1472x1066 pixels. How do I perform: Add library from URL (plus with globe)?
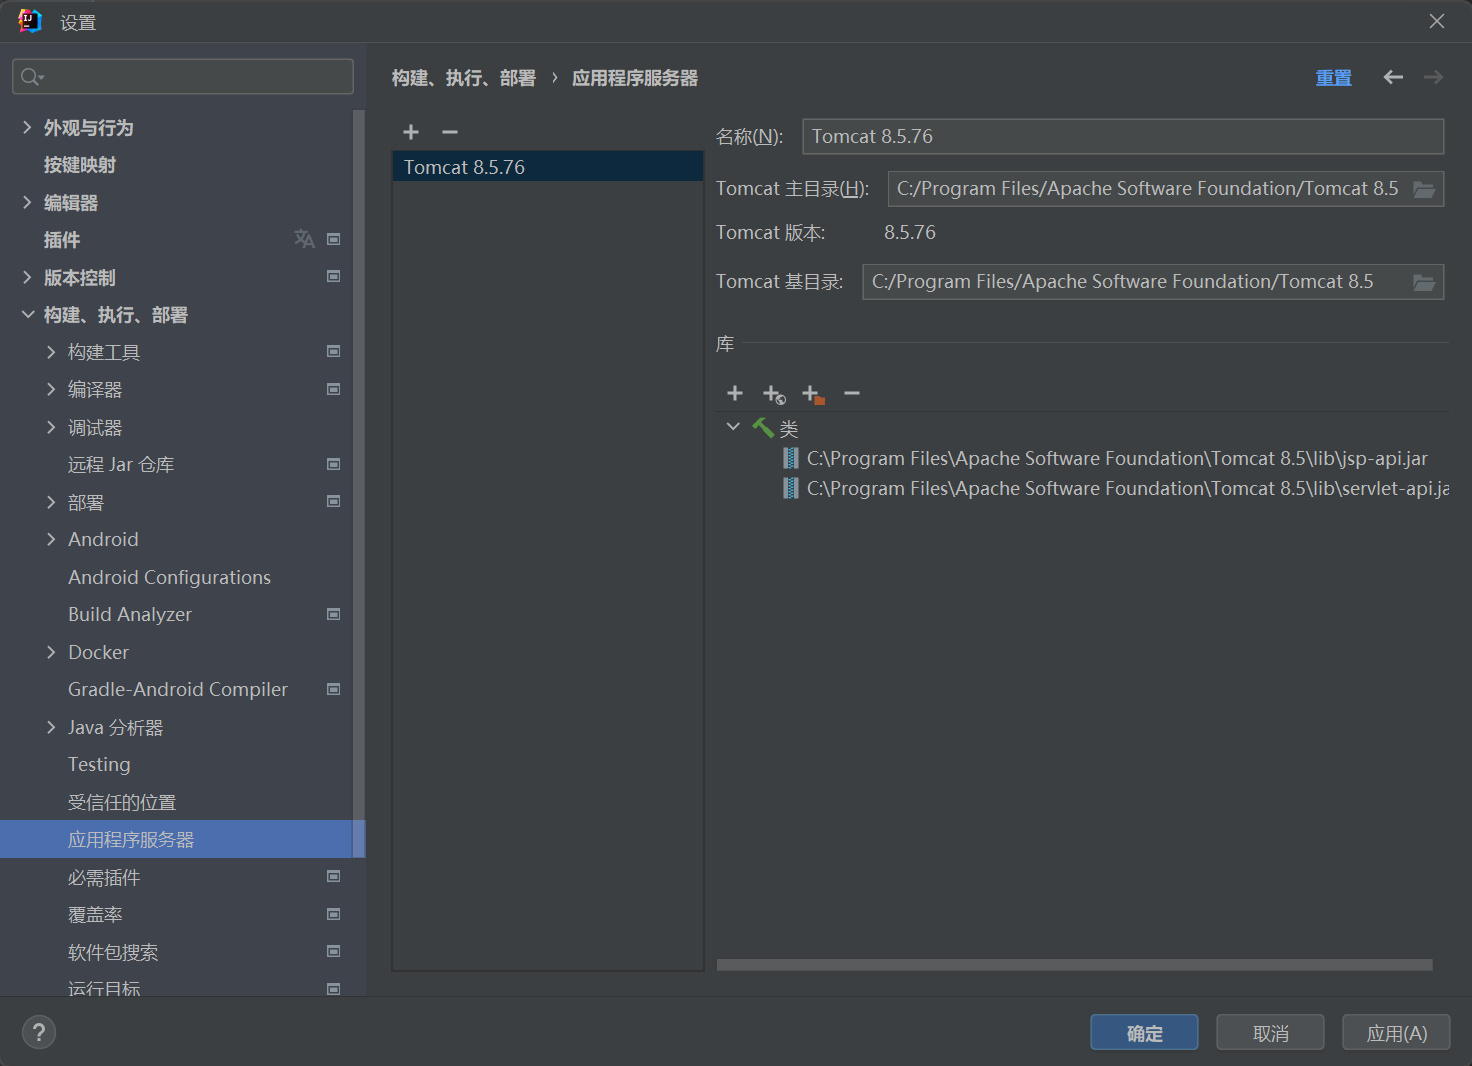[774, 394]
